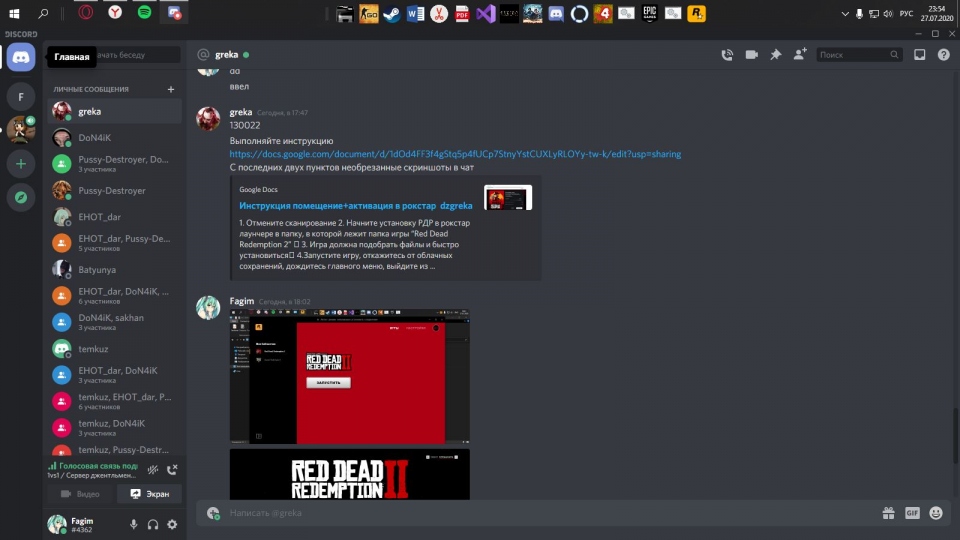Viewport: 960px width, 540px height.
Task: Open Explore public servers compass icon
Action: (x=21, y=197)
